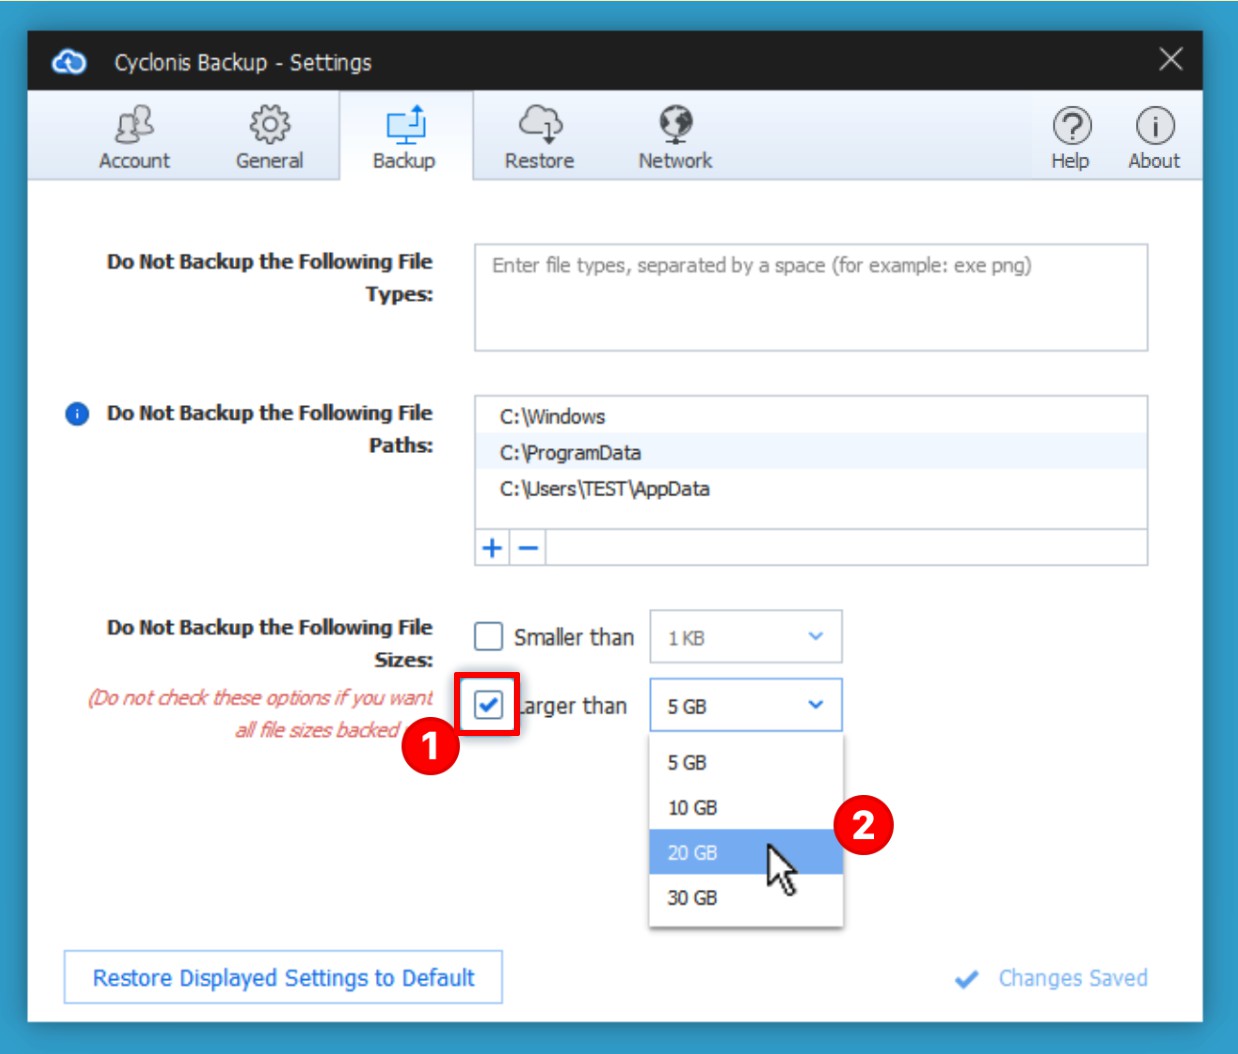Open the Account settings tab icon

[x=134, y=126]
